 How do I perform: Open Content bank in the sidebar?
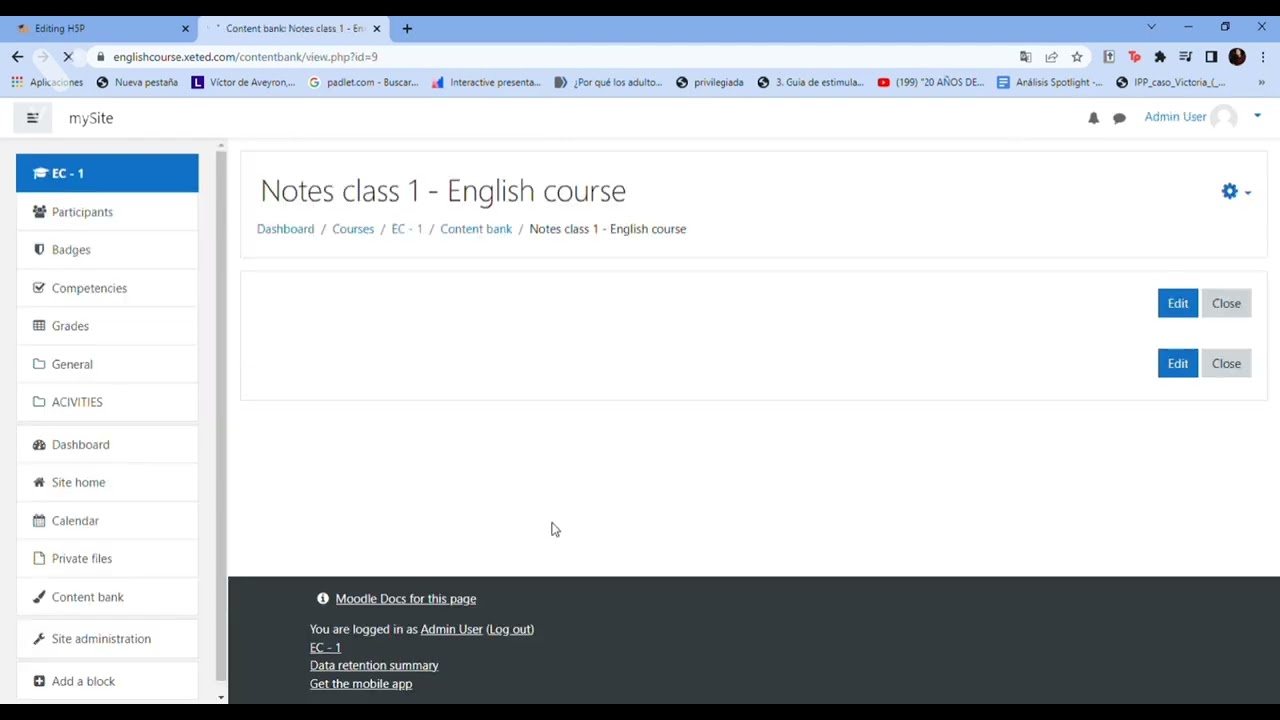pos(107,597)
